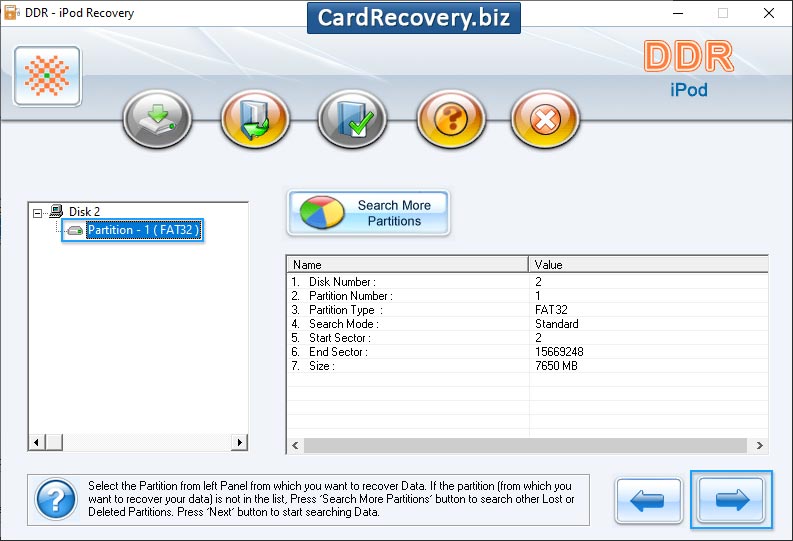The image size is (793, 541).
Task: Go next with the right arrow button
Action: coord(731,500)
